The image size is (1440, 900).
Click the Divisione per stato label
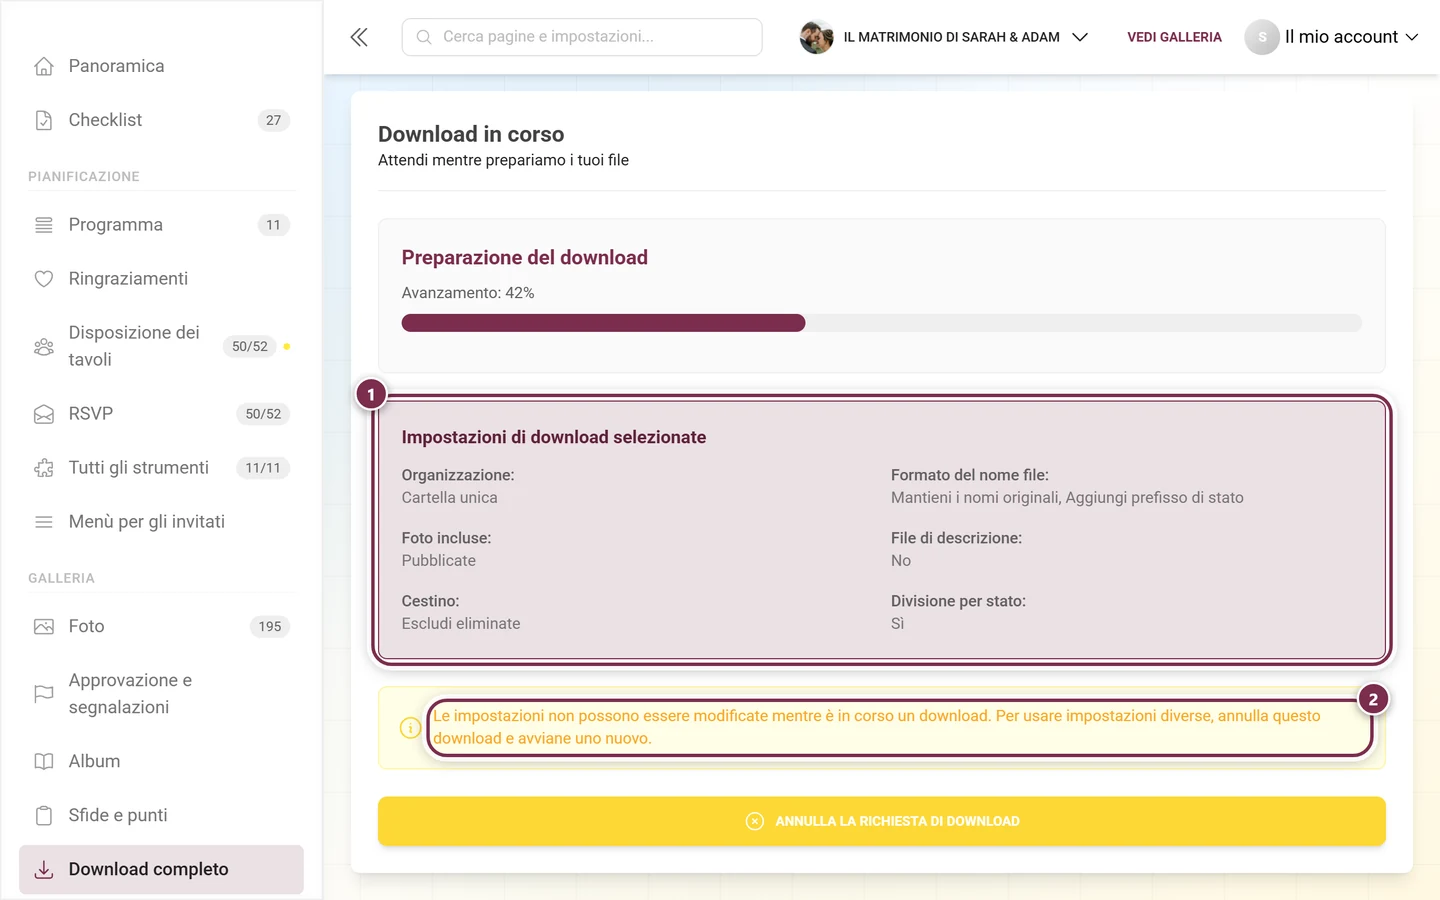pyautogui.click(x=958, y=601)
